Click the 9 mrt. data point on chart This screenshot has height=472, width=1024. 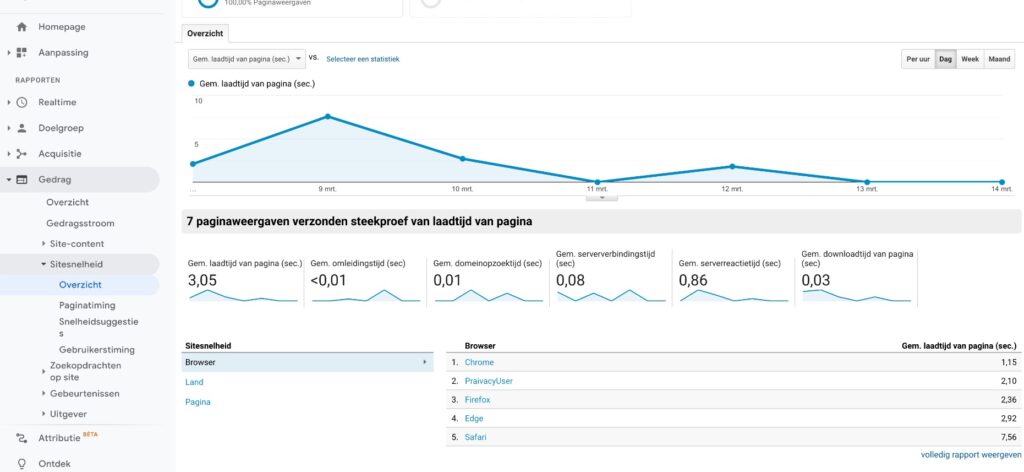click(327, 116)
